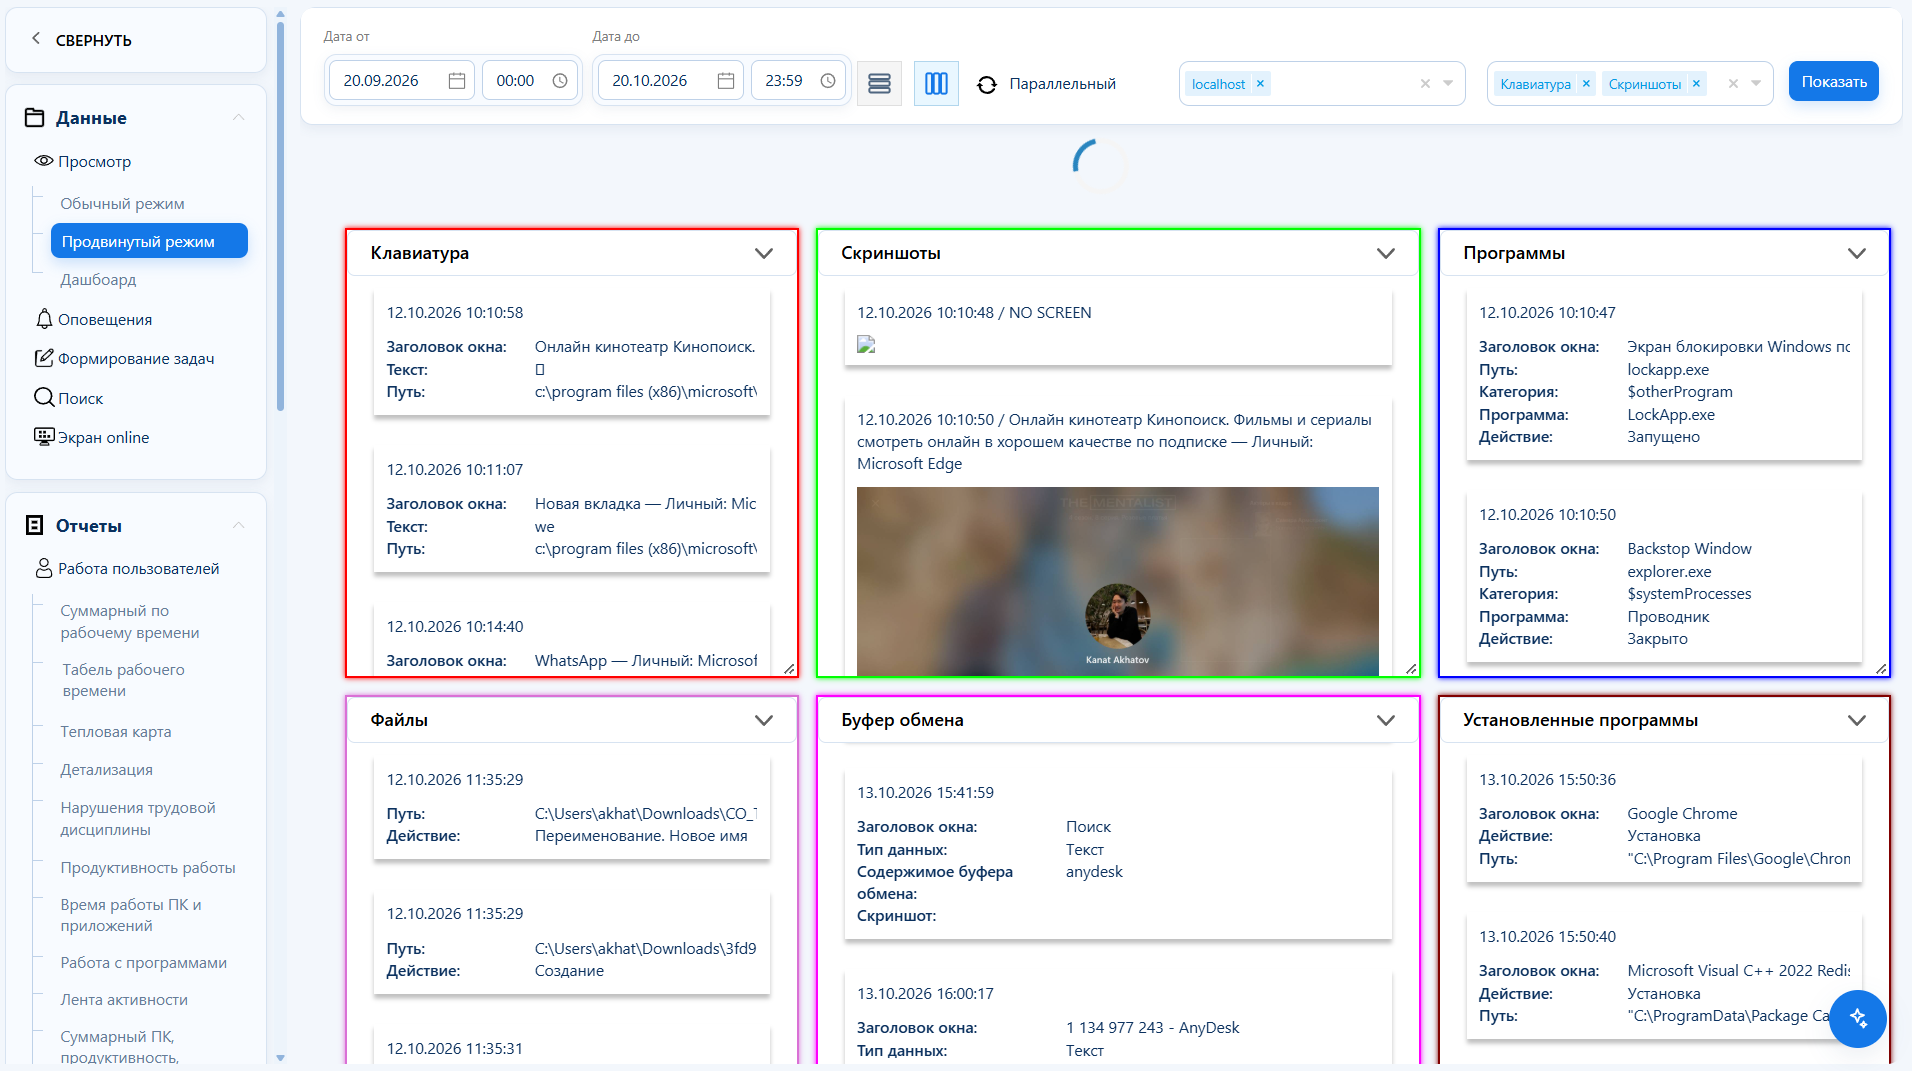Open Просмотр in the sidebar
This screenshot has height=1071, width=1912.
[x=83, y=162]
